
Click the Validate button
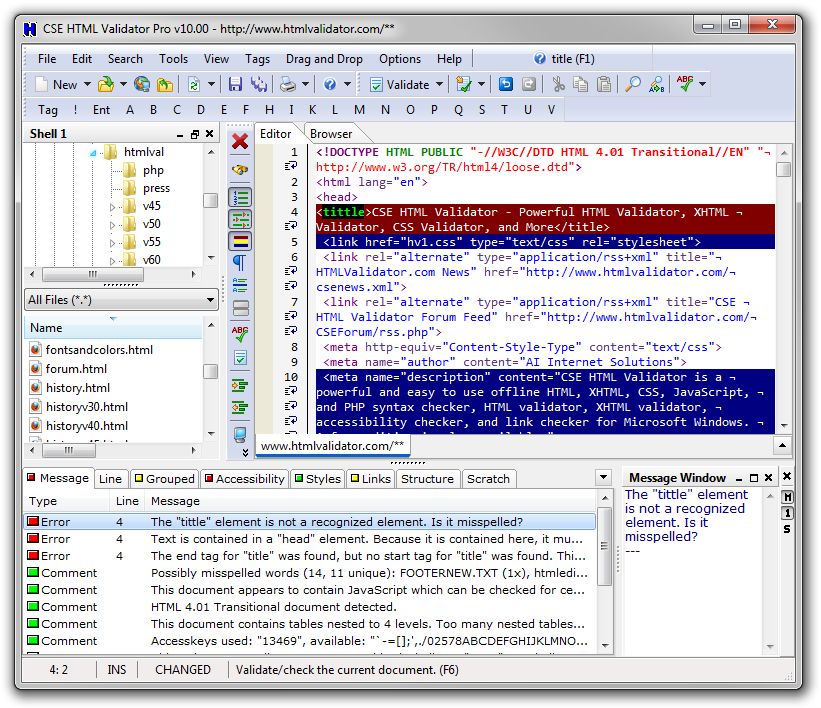pos(399,85)
